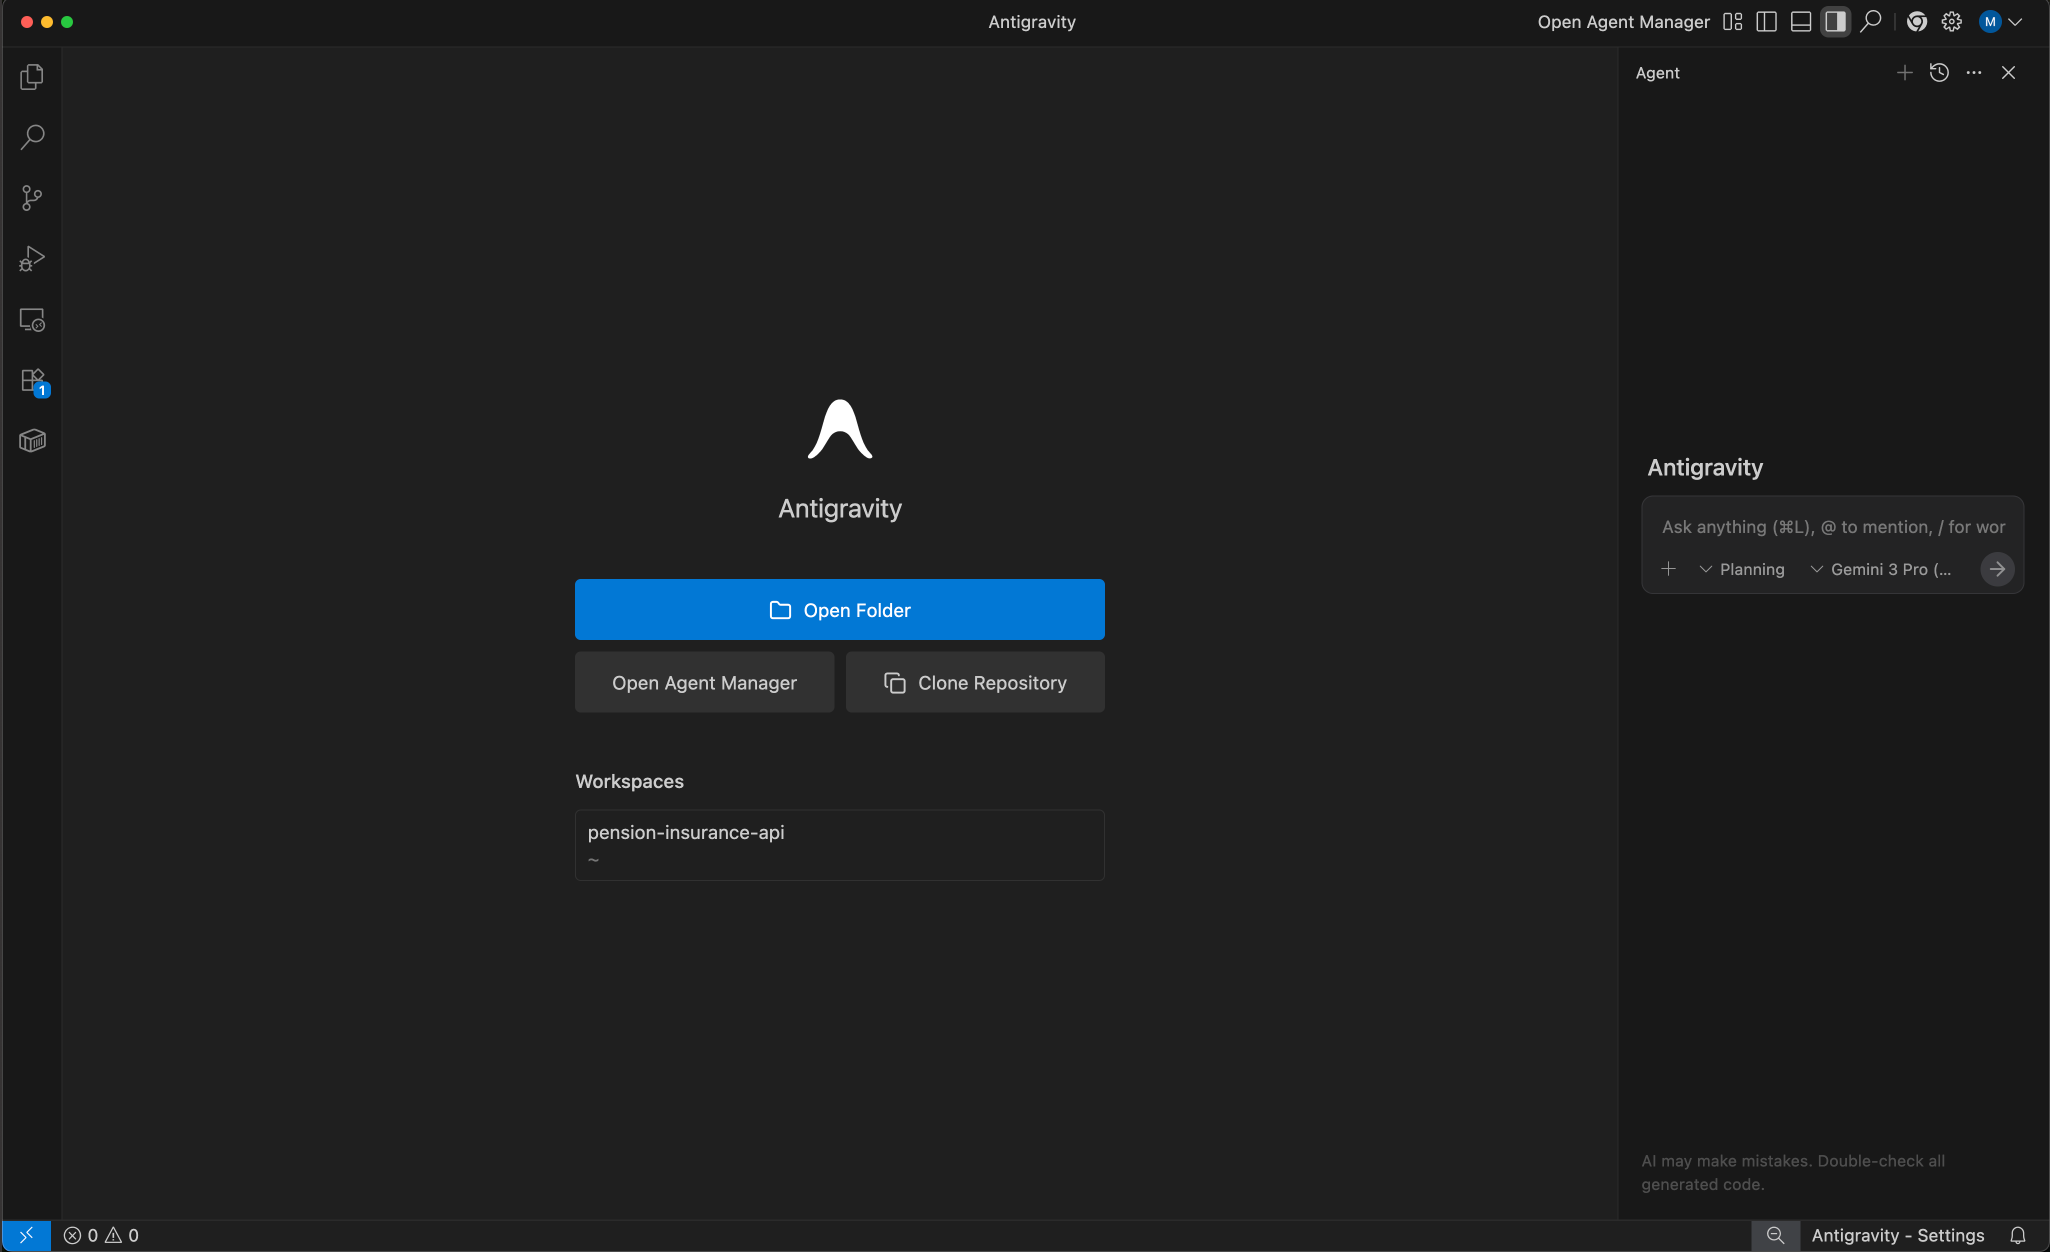Click the Clone Repository button

click(975, 683)
